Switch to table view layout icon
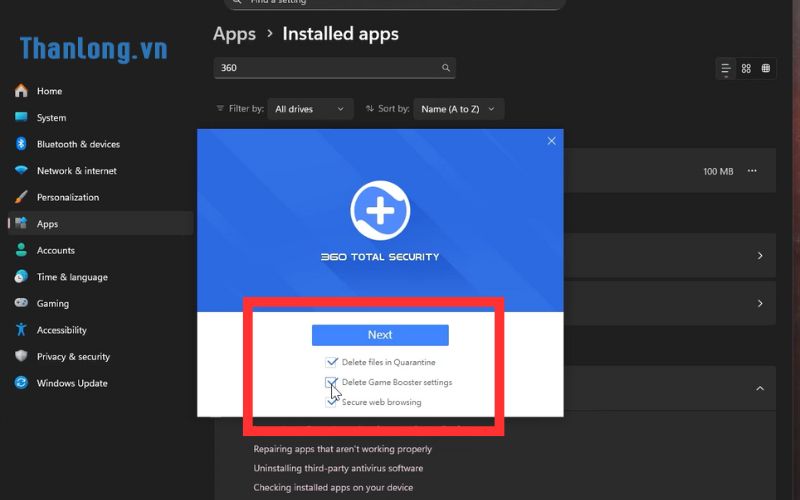Screen dimensions: 800x500 point(766,68)
